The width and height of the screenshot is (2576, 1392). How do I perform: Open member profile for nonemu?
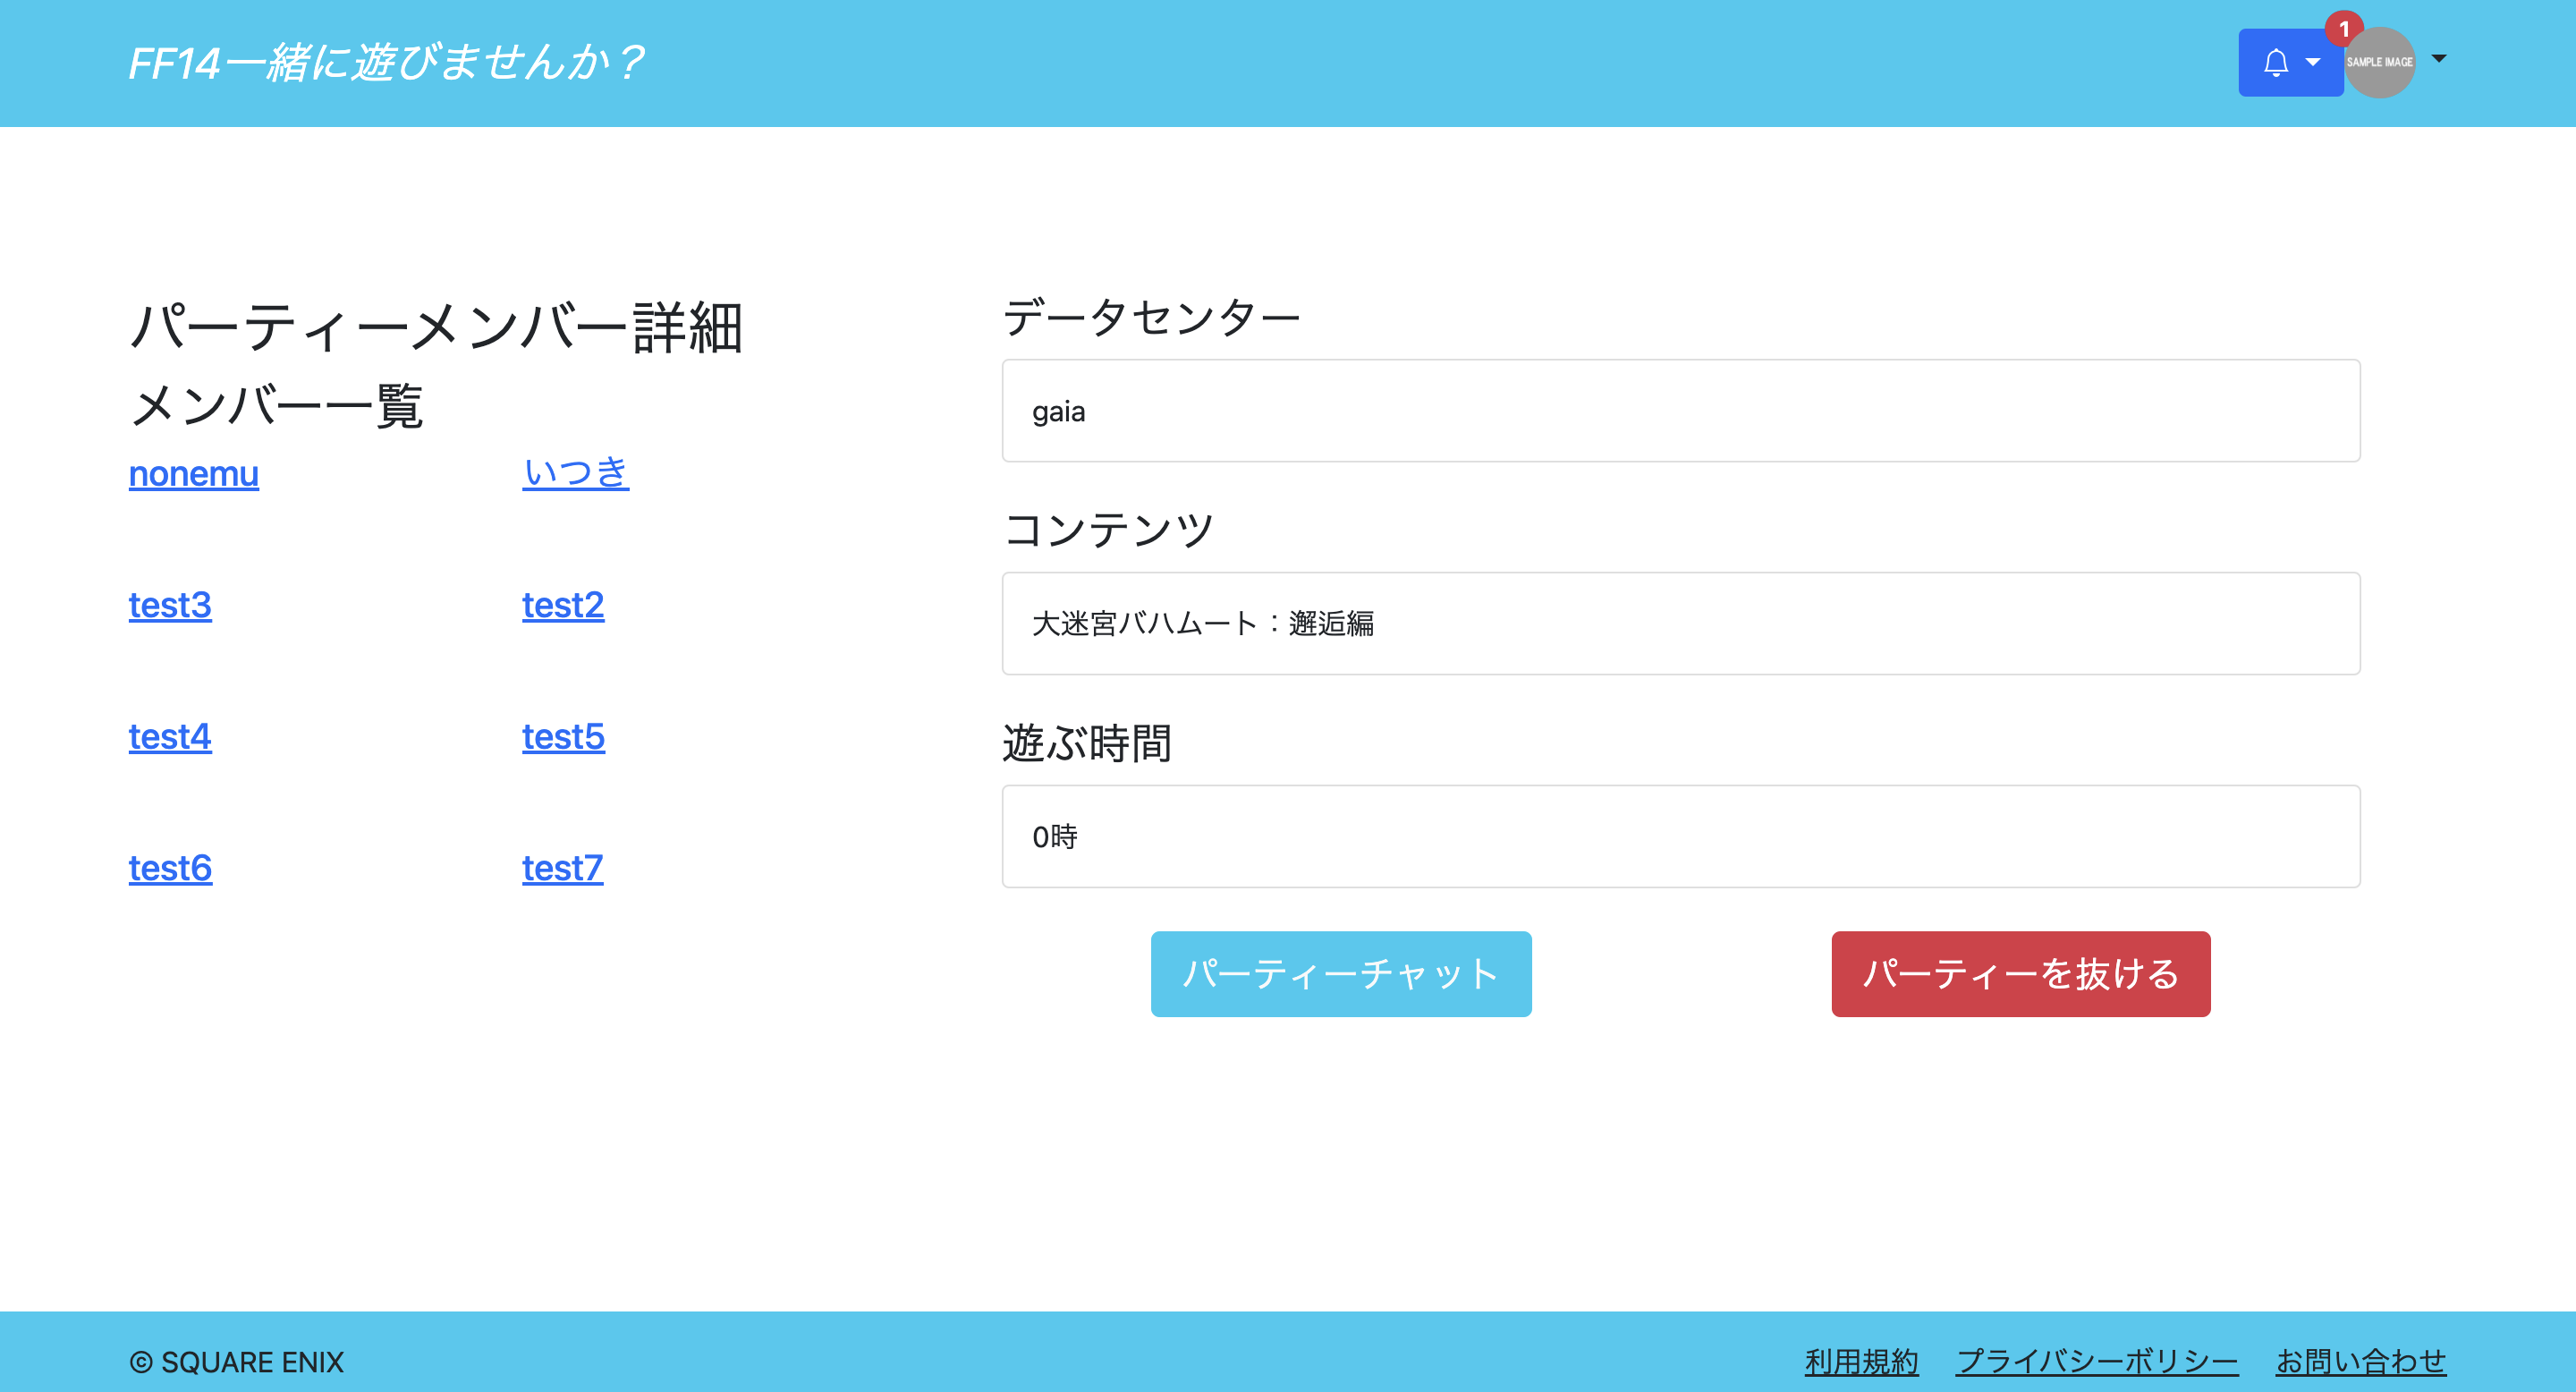193,473
